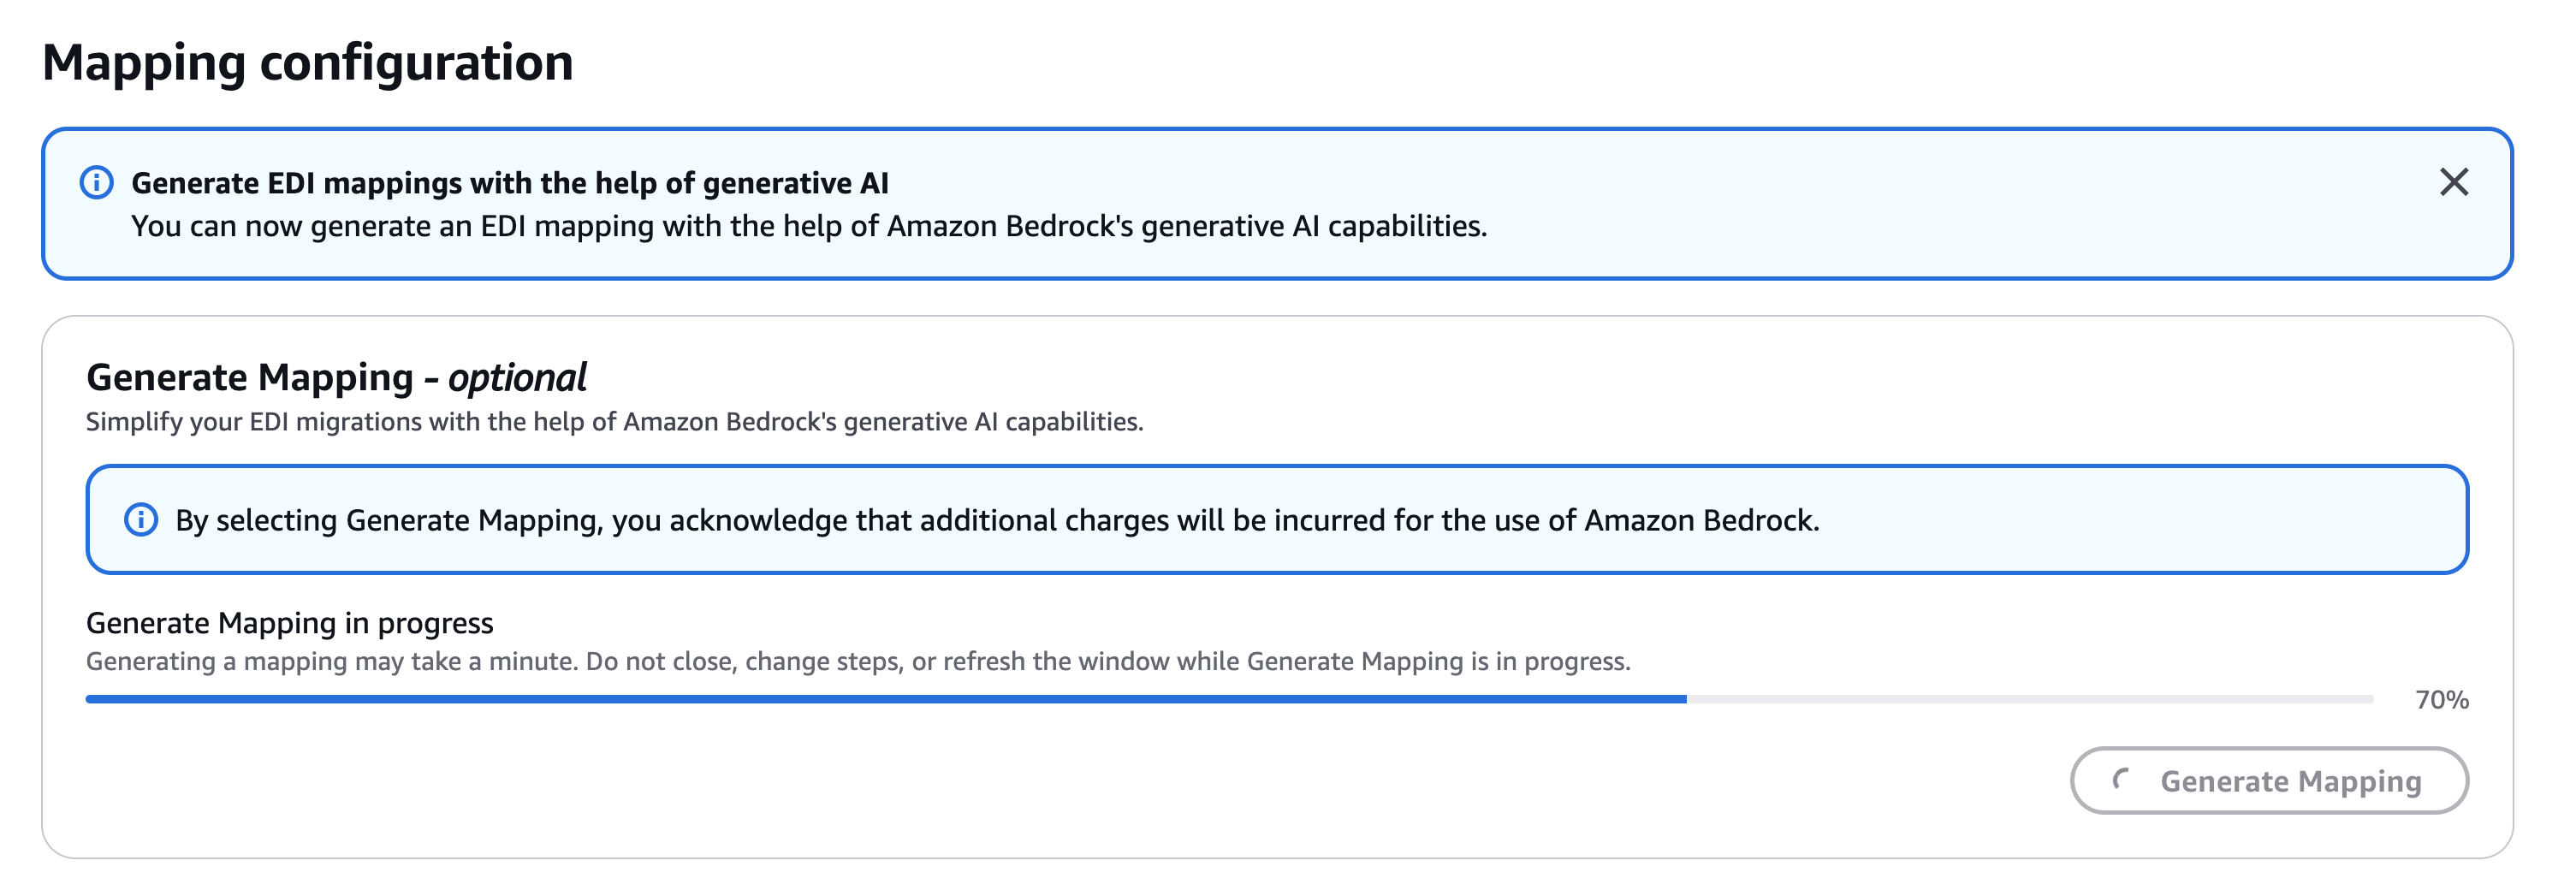This screenshot has width=2576, height=890.
Task: Click the italic "optional" word in the heading
Action: [x=517, y=378]
